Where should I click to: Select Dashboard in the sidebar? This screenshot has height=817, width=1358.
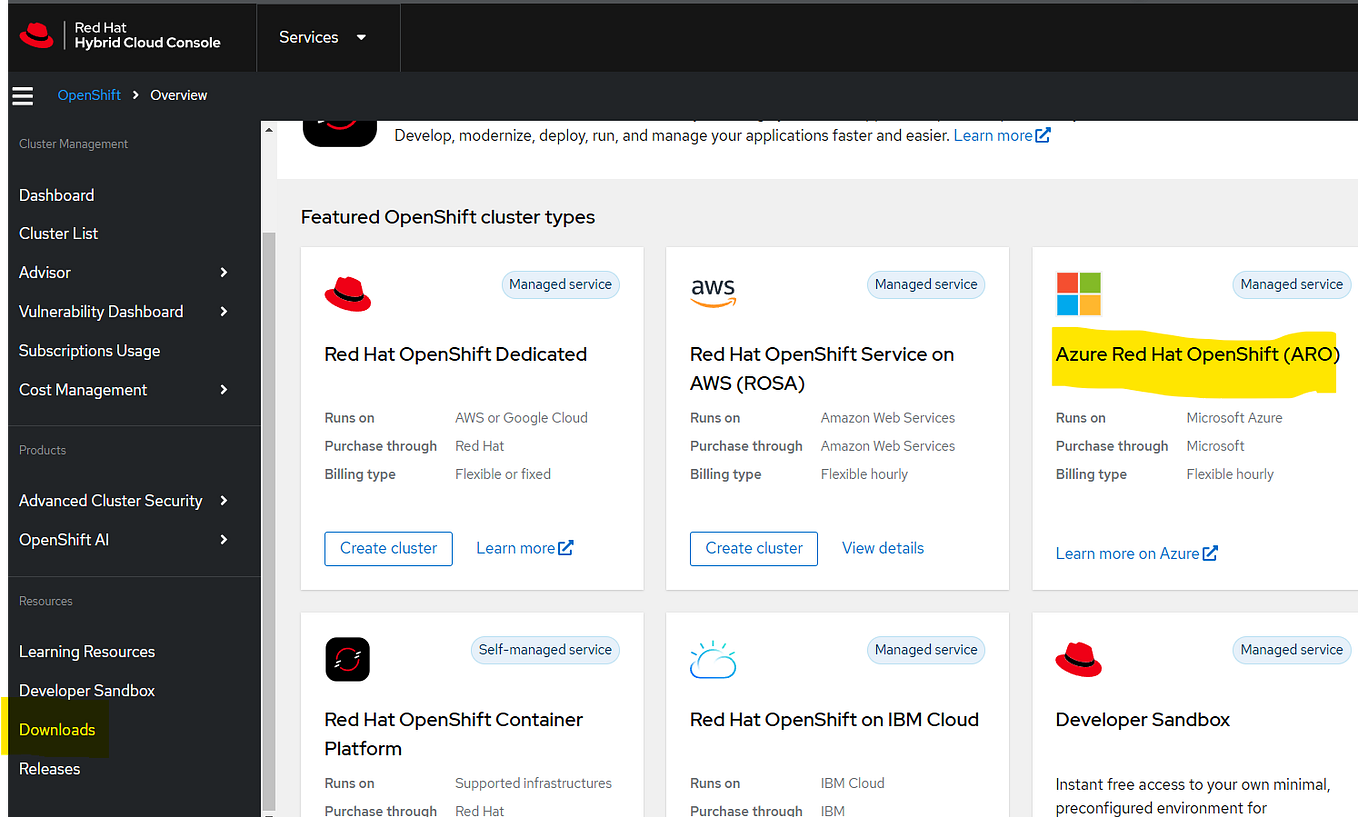coord(56,195)
